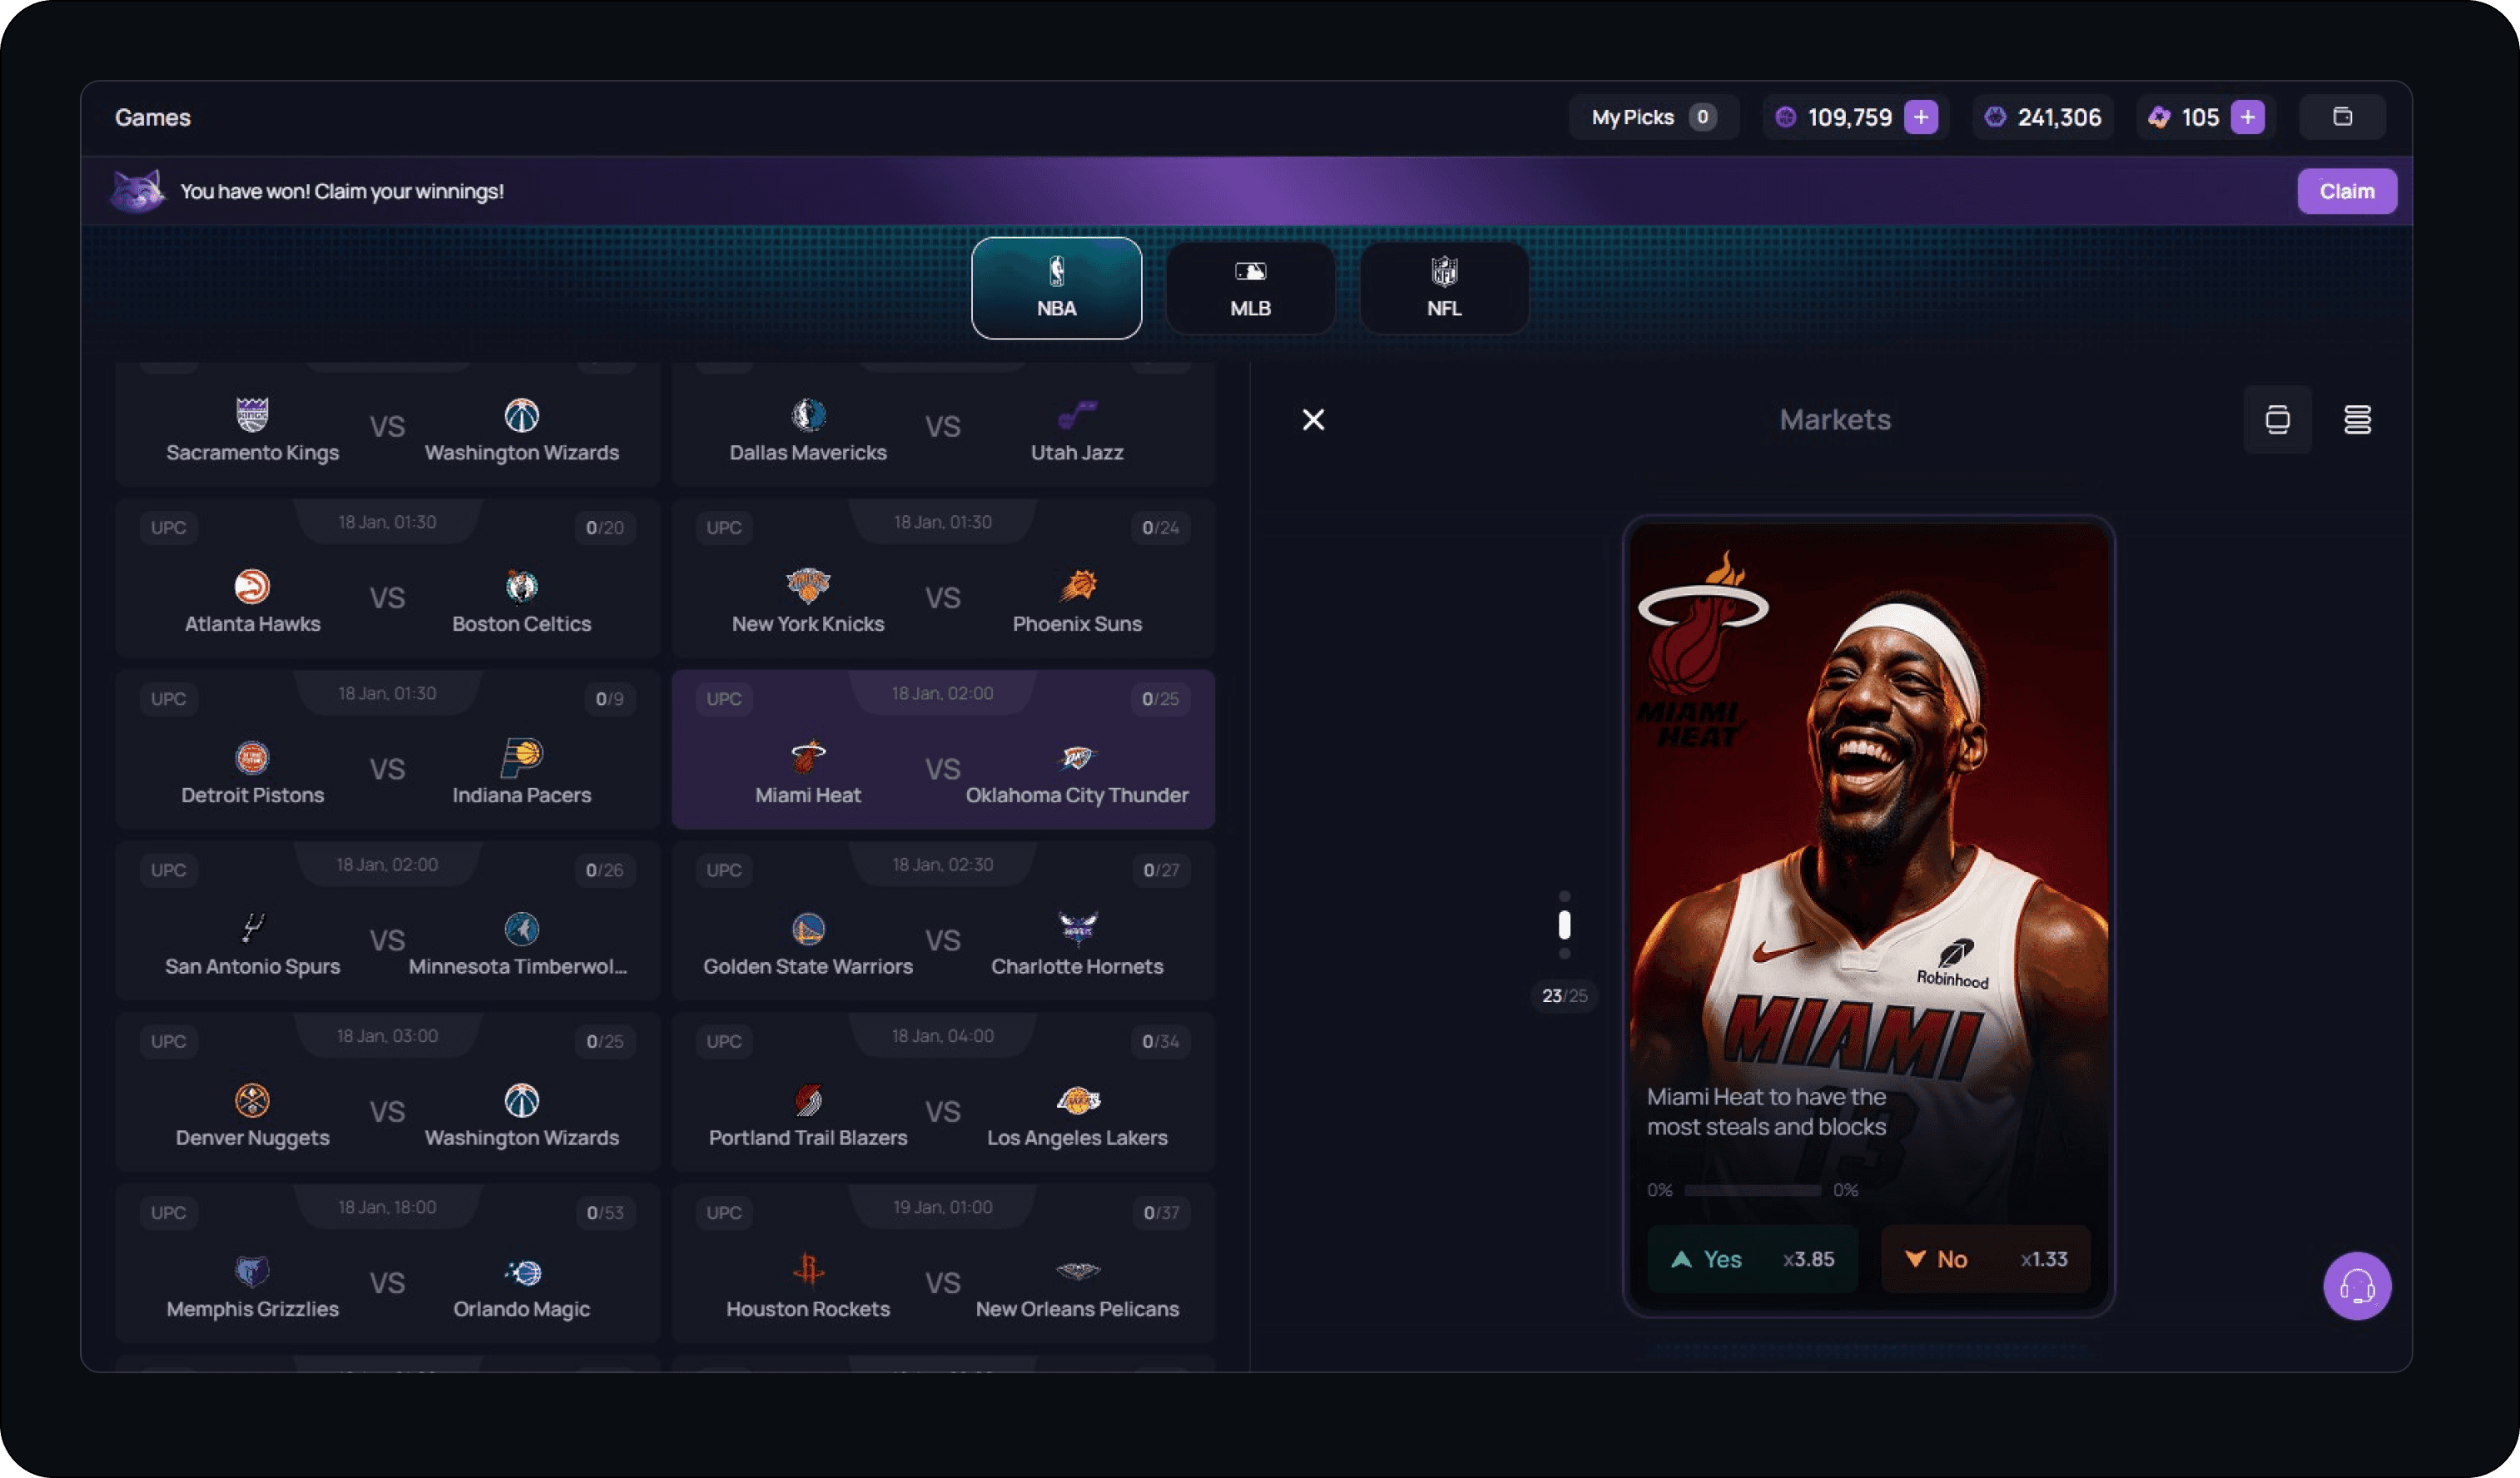Claim your winnings button
Screen dimensions: 2520x1478
pyautogui.click(x=2346, y=191)
